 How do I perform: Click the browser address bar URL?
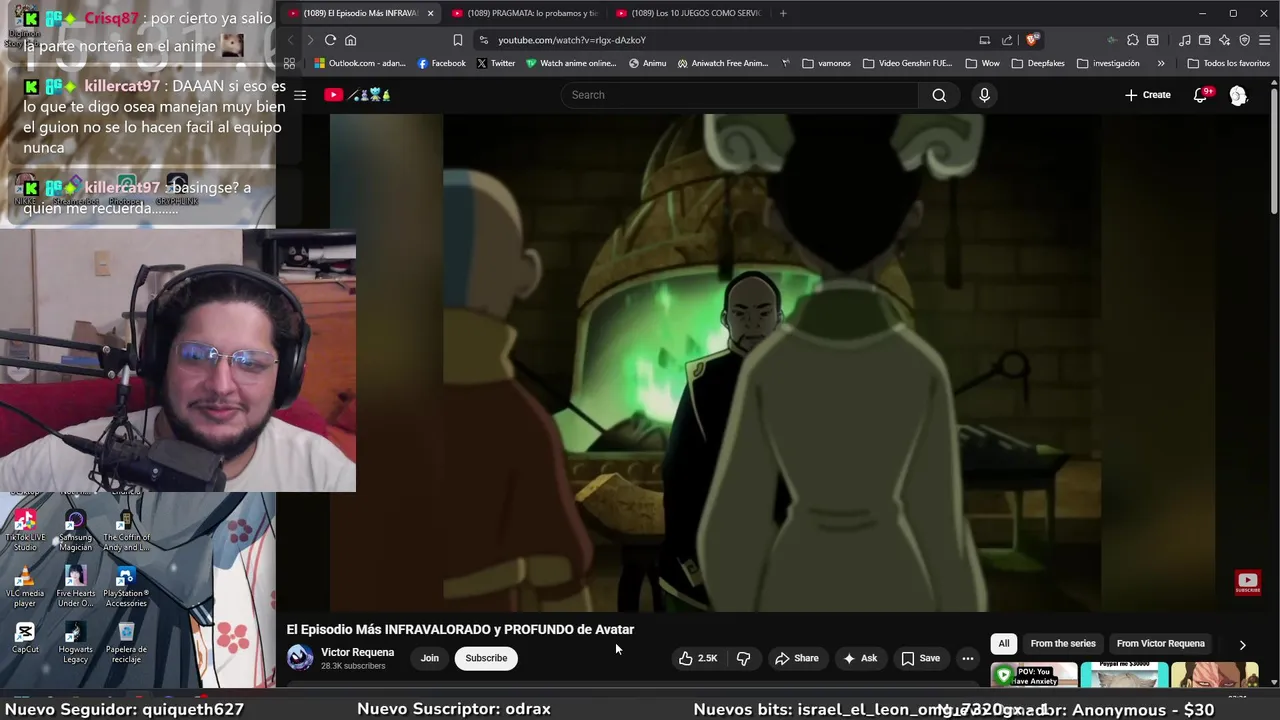[x=572, y=40]
